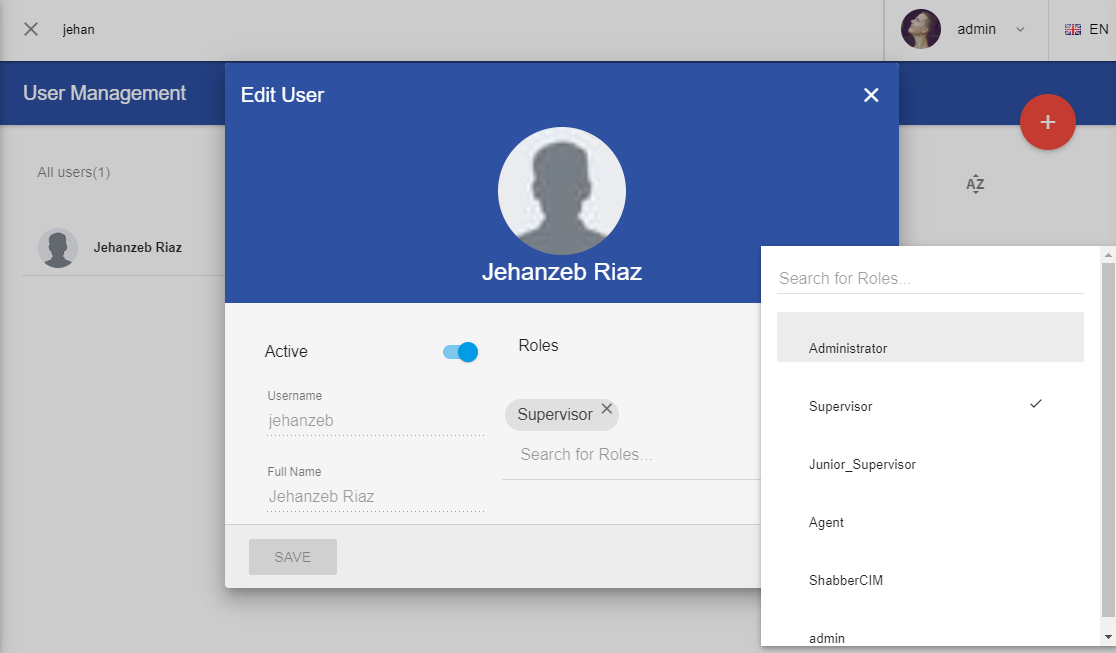Remove the Supervisor role chip
This screenshot has width=1116, height=653.
607,409
